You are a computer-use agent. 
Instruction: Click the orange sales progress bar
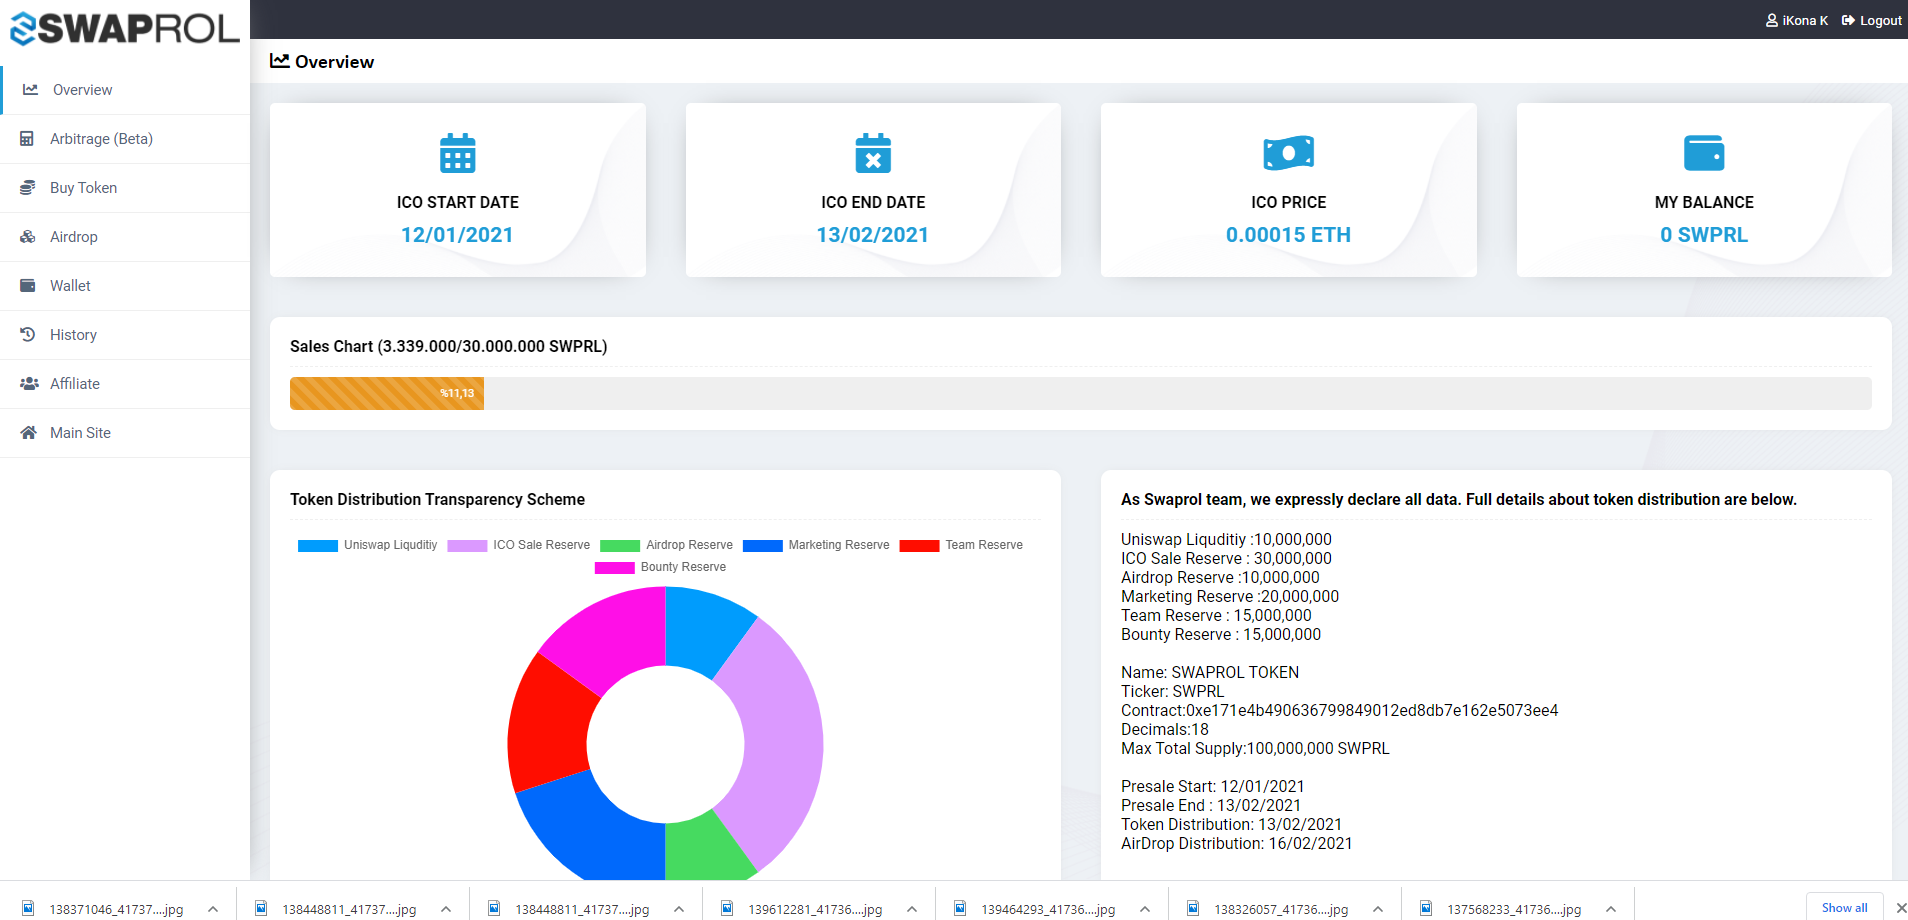(387, 393)
